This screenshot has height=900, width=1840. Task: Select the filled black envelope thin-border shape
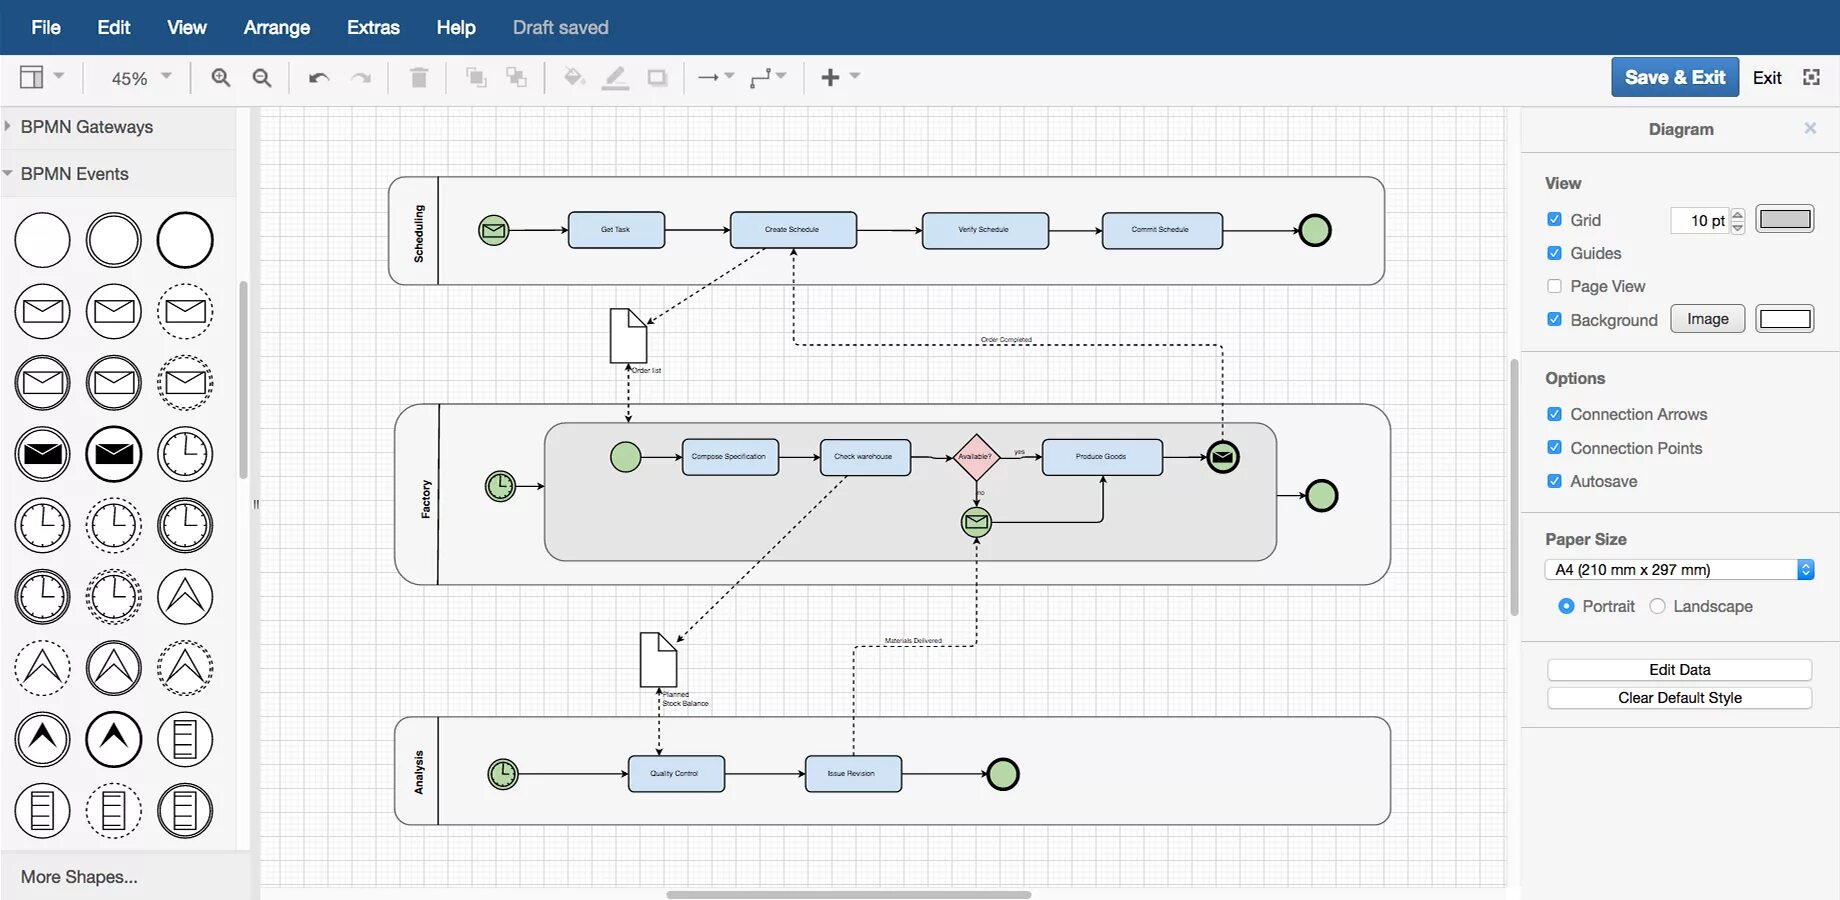42,454
